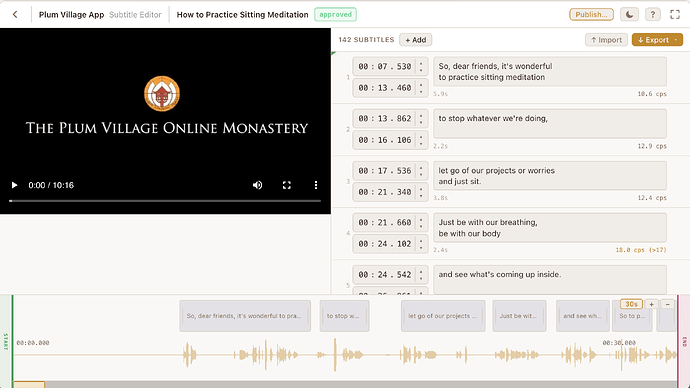Select timeline clip 'So to p...'
690x388 pixels.
(x=632, y=316)
